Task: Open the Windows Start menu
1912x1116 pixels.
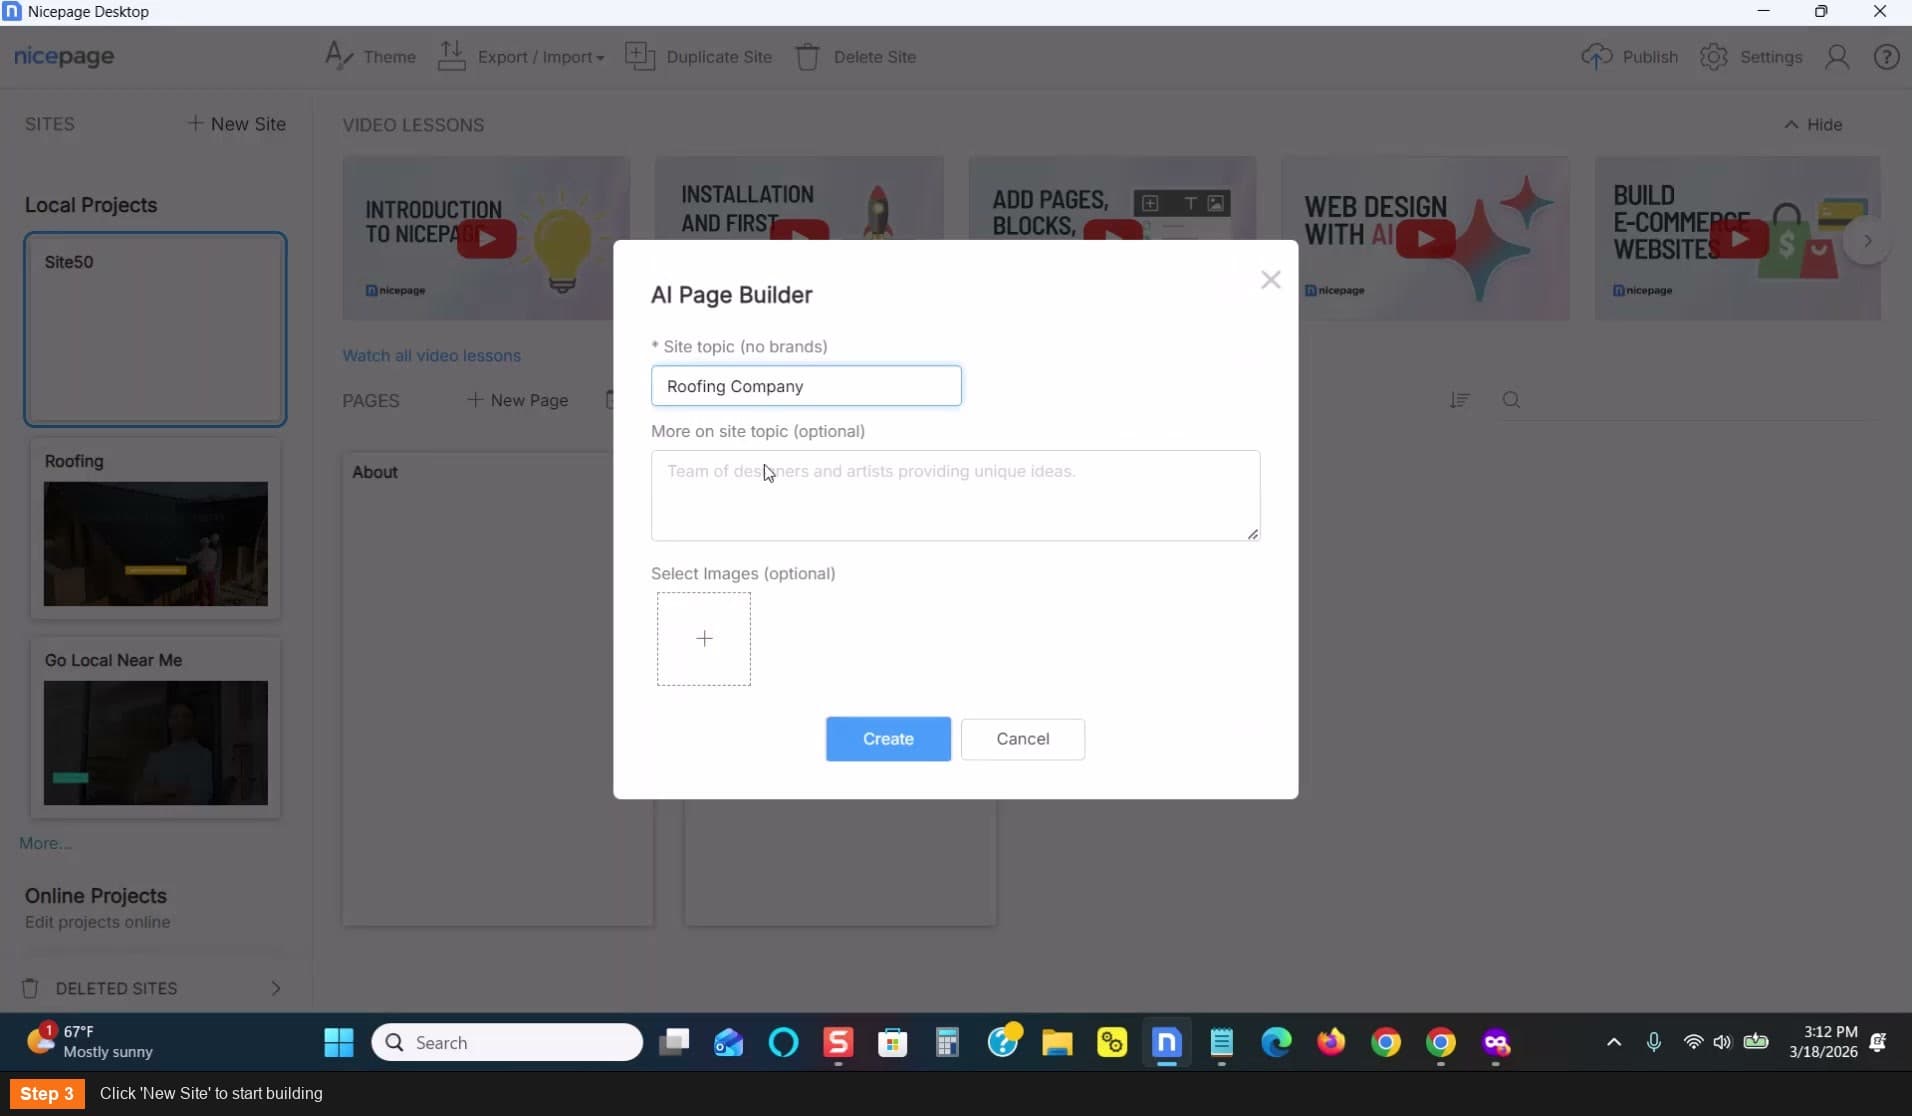Action: 339,1042
